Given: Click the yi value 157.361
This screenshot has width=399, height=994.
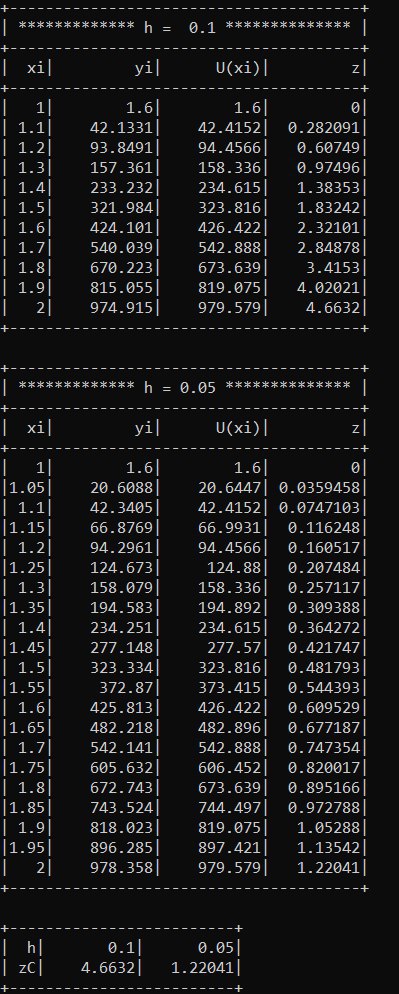Looking at the screenshot, I should click(x=122, y=168).
